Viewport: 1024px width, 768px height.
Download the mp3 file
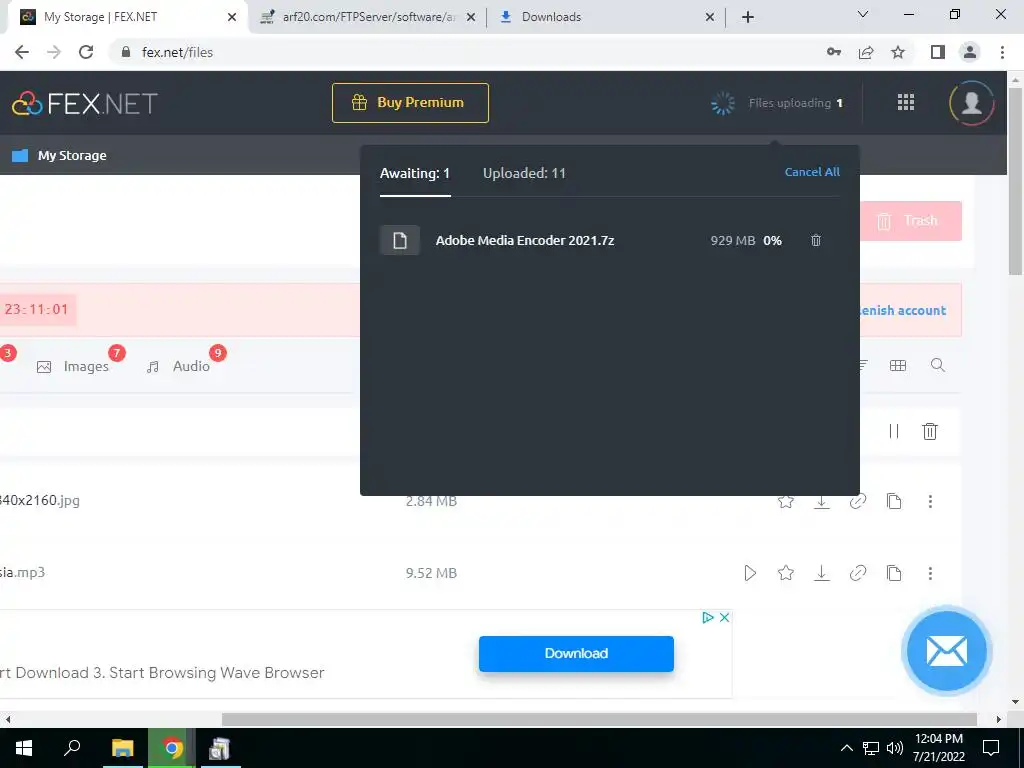(x=822, y=573)
